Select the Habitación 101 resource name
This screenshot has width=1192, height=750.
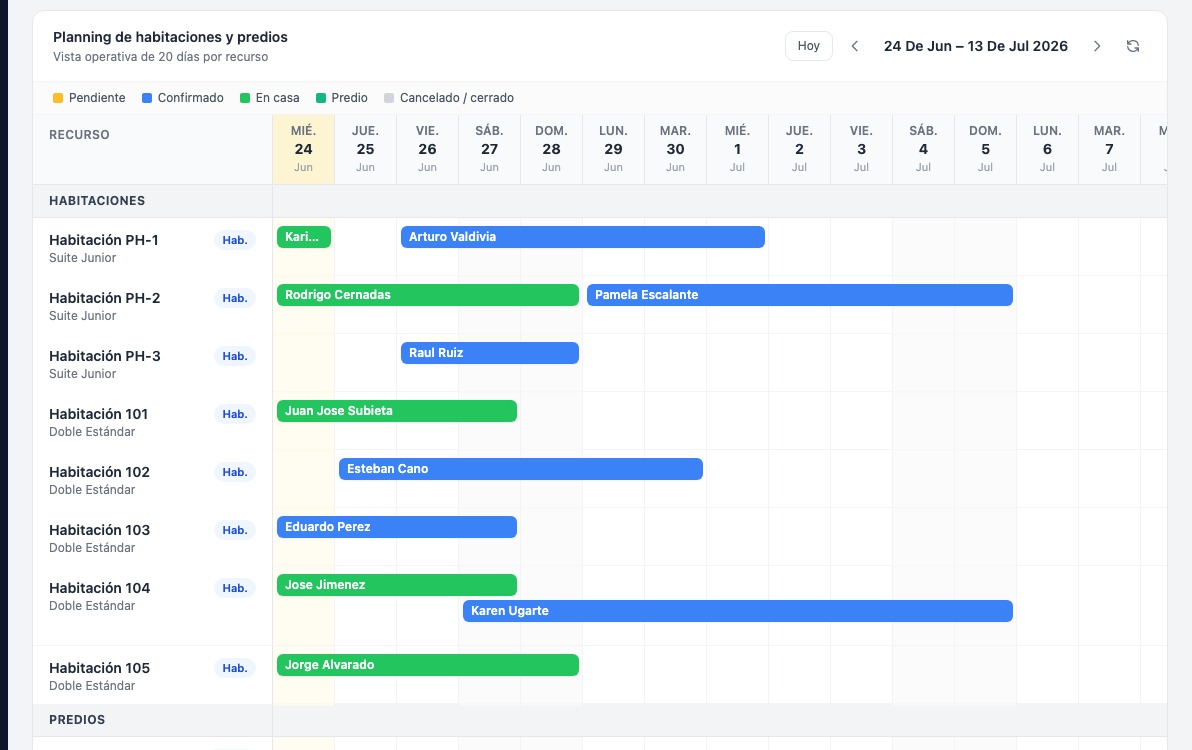click(99, 414)
